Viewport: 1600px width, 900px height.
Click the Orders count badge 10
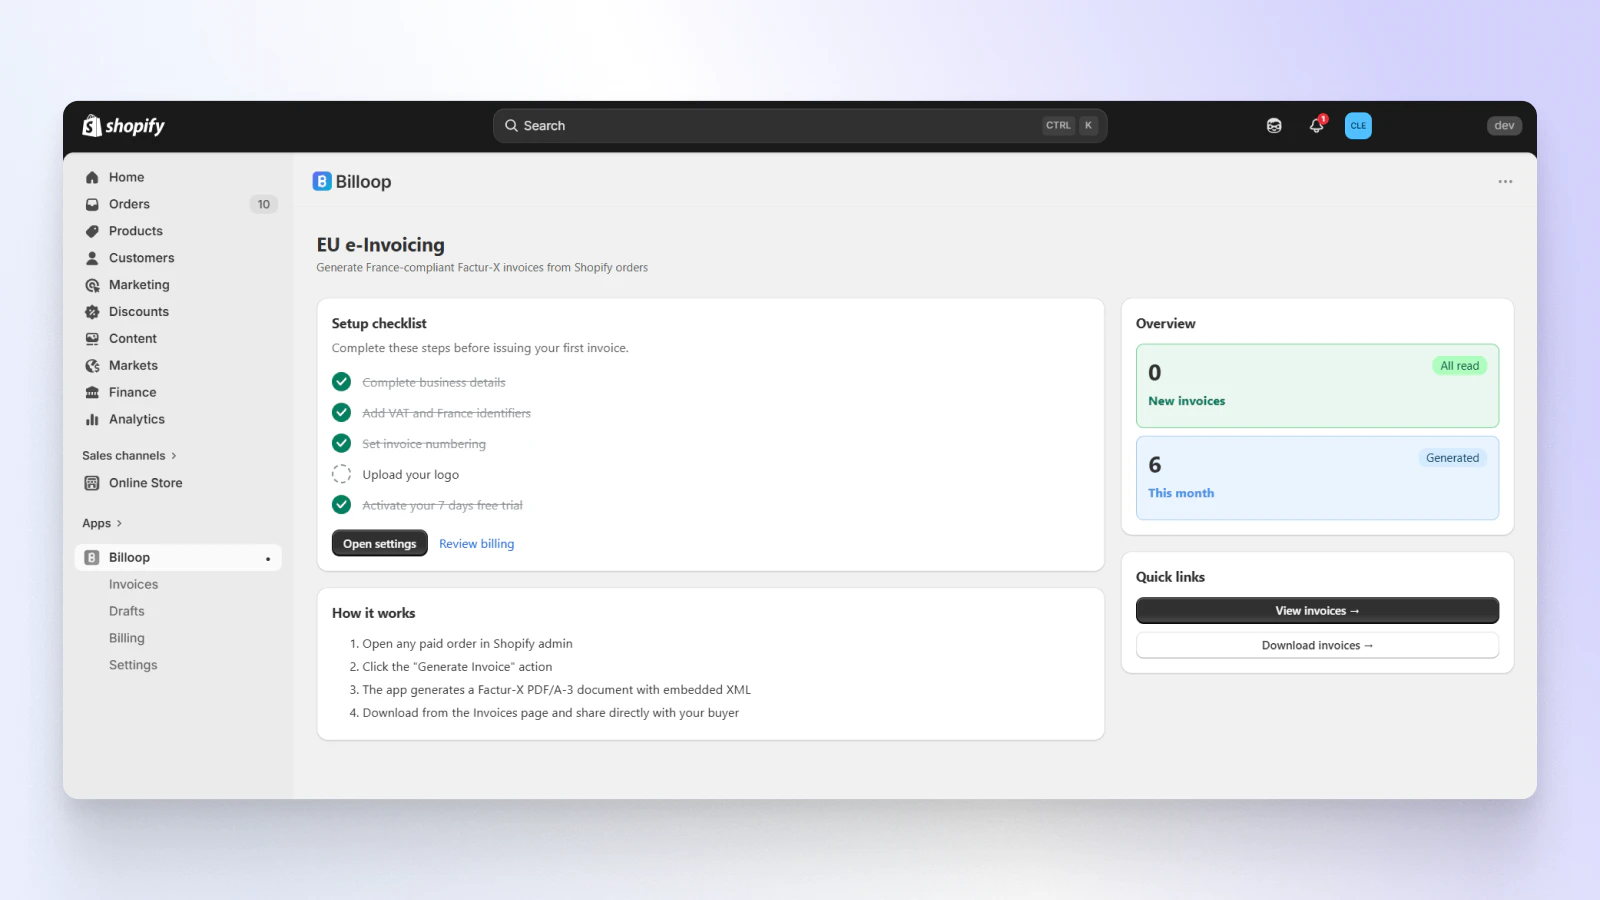(263, 204)
